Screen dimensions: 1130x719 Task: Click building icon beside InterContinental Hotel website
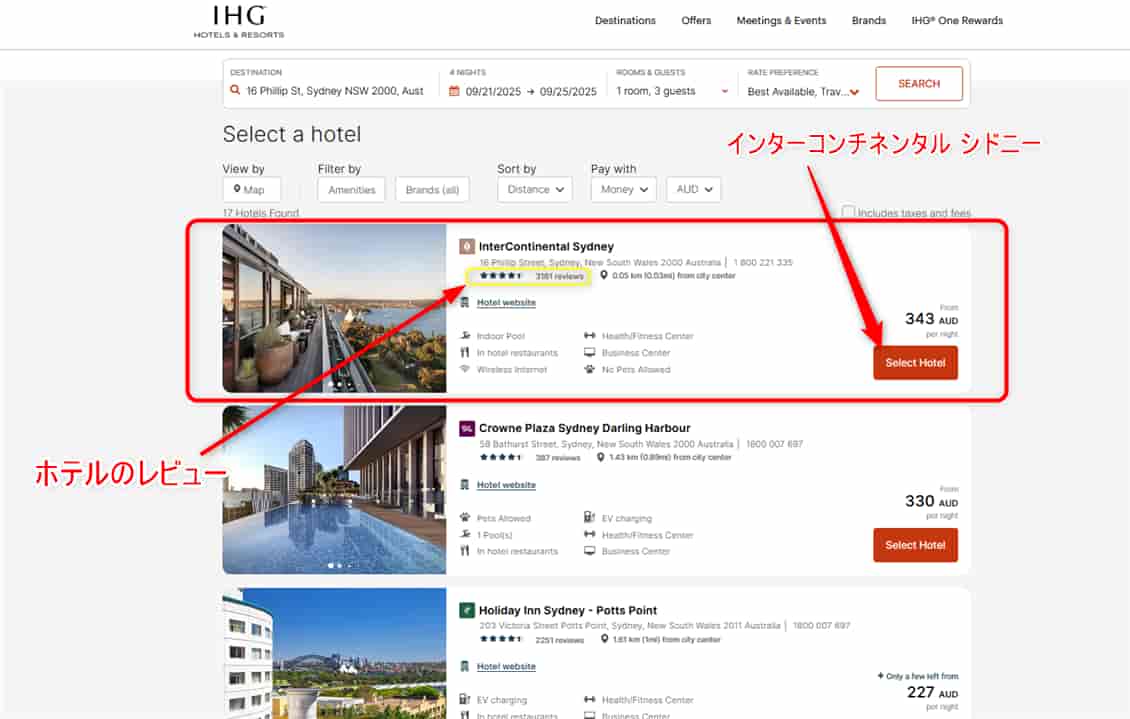pos(465,303)
